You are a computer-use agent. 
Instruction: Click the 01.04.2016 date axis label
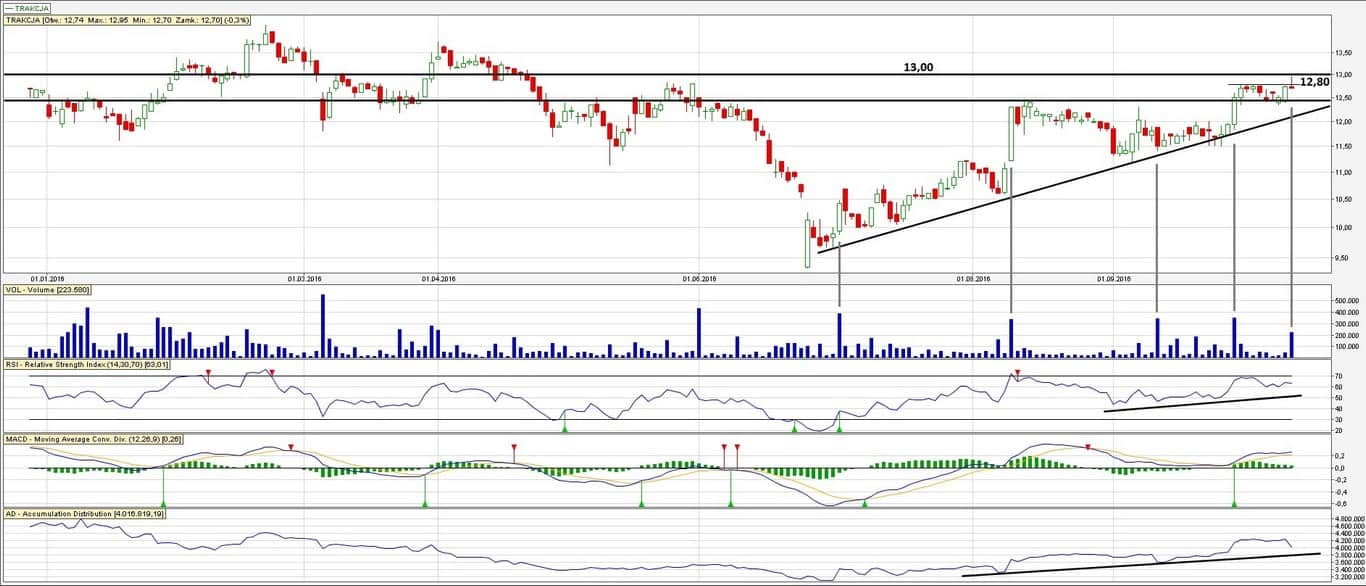coord(438,278)
